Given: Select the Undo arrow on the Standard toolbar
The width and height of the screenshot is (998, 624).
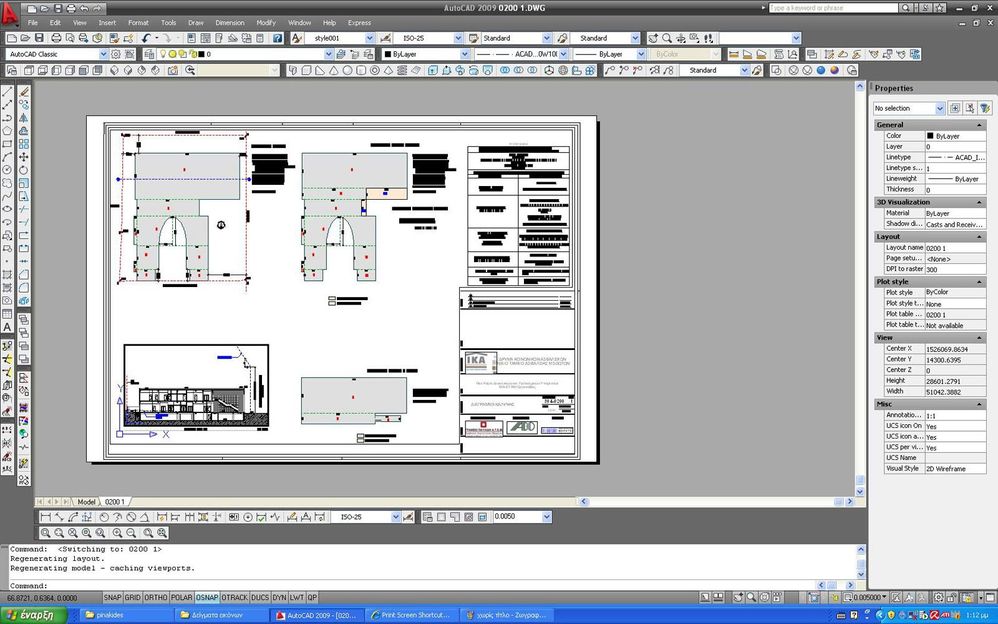Looking at the screenshot, I should [x=147, y=38].
